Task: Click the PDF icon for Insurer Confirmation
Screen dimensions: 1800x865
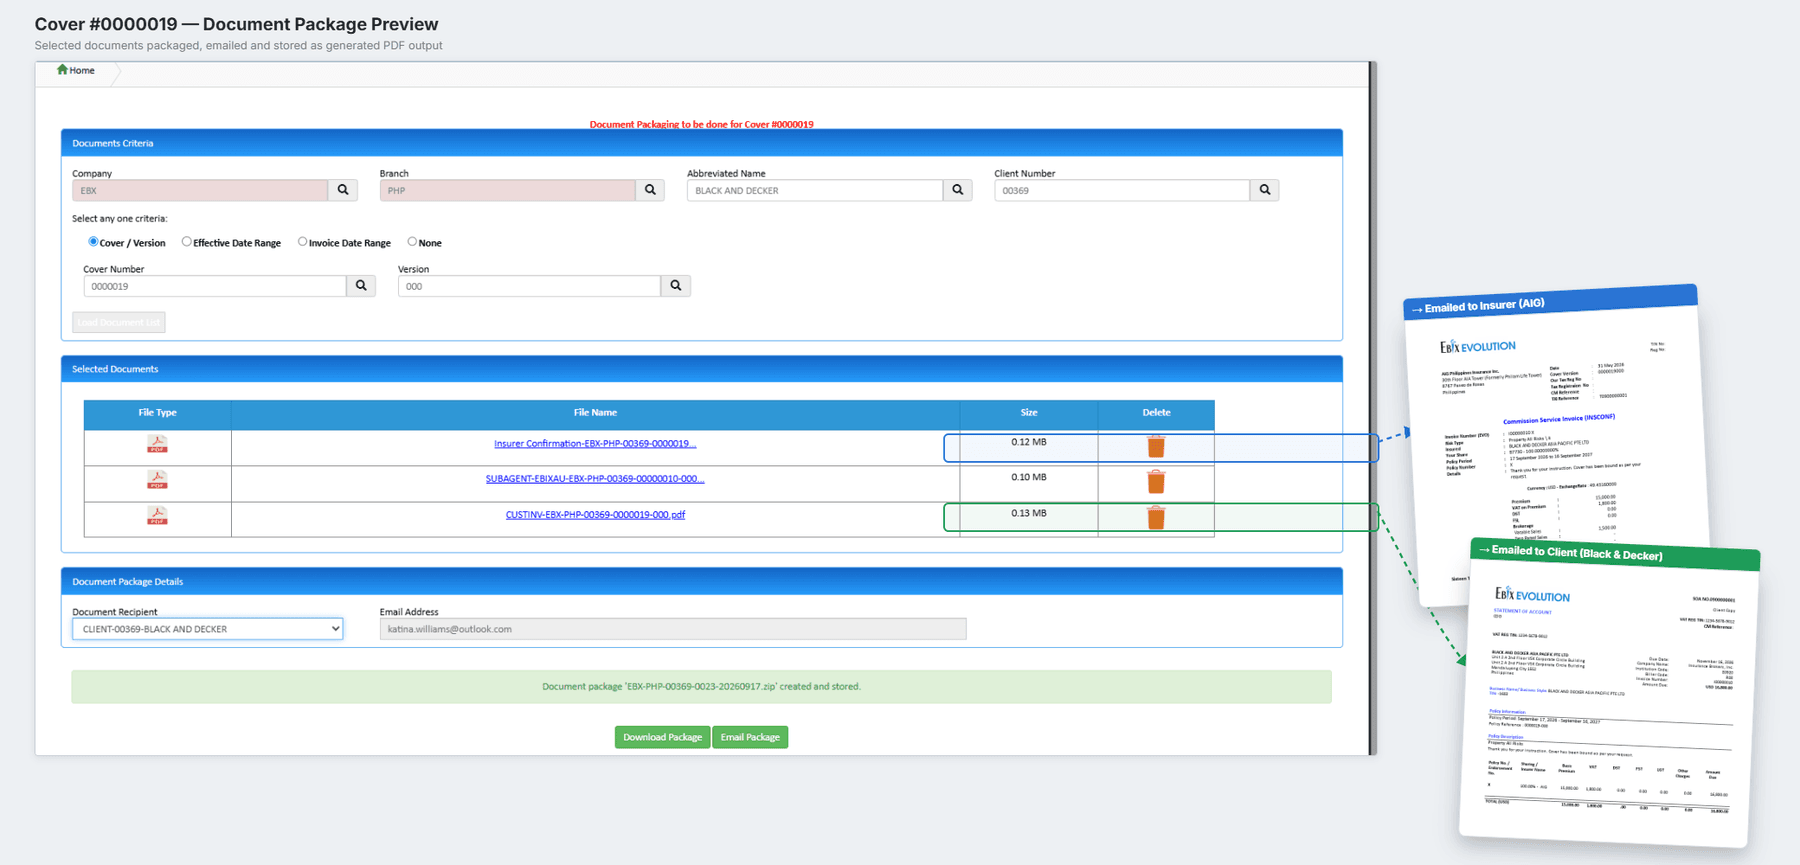Action: pos(157,444)
